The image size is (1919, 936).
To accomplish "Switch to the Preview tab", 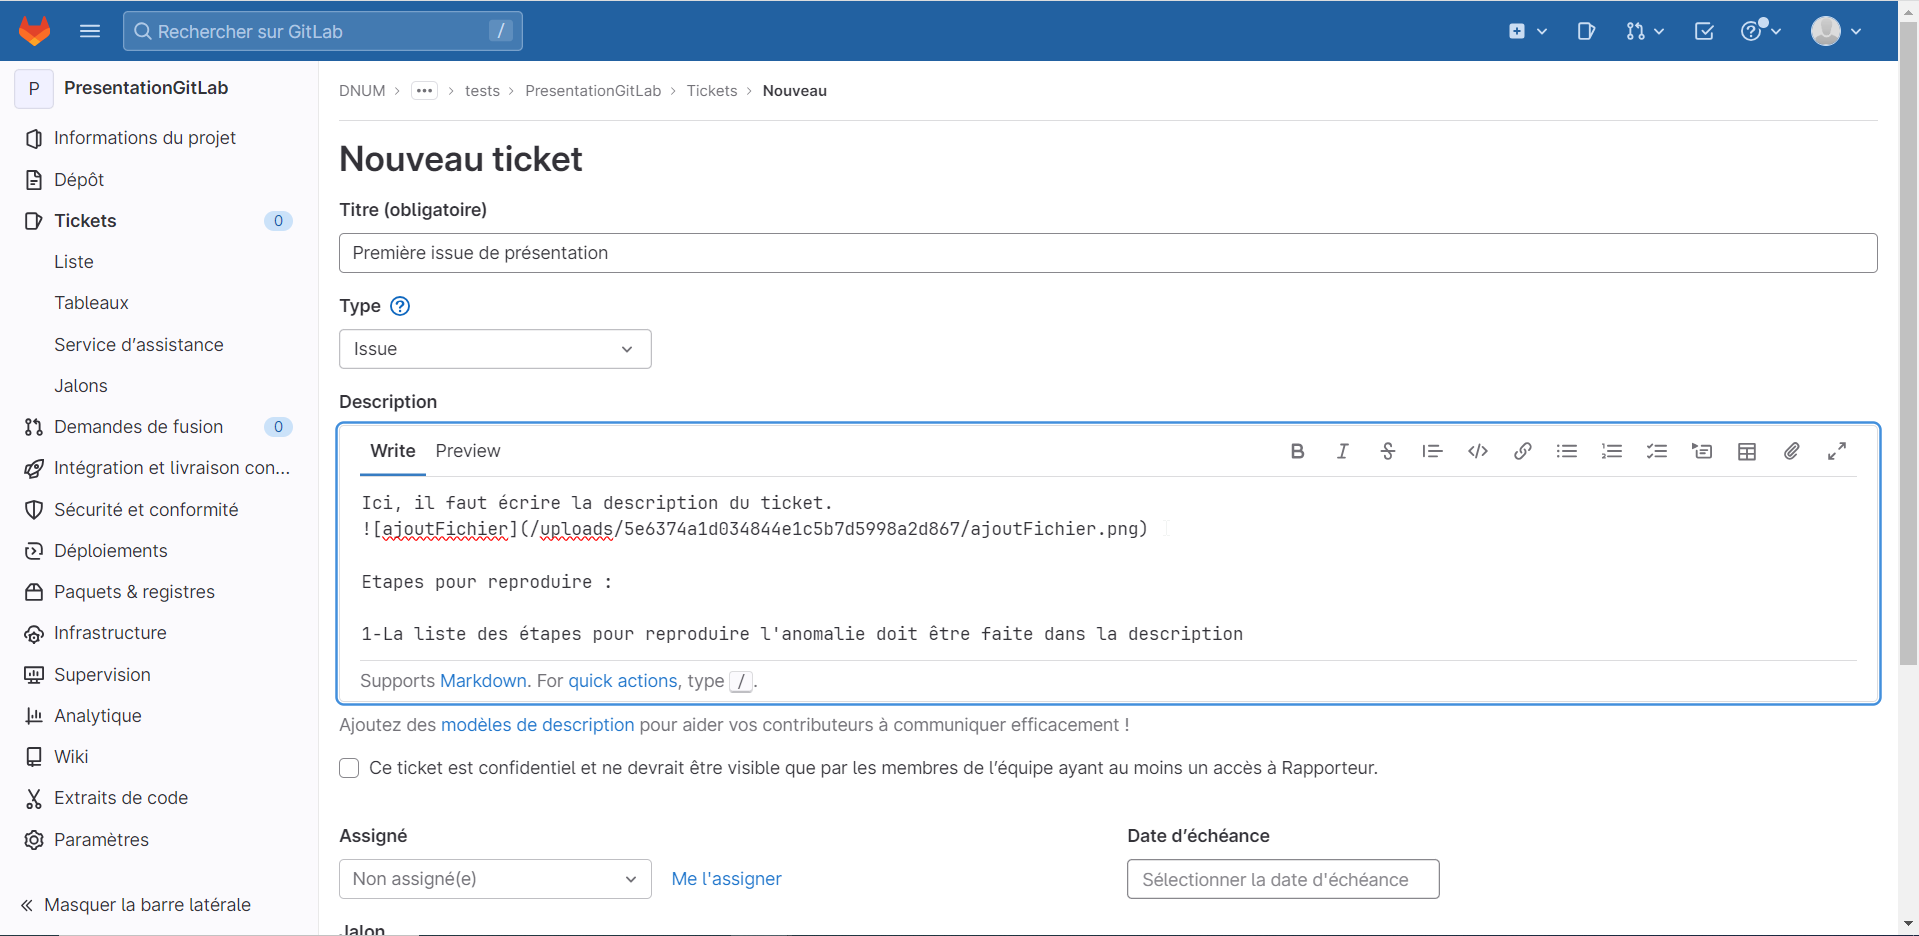I will click(x=467, y=451).
